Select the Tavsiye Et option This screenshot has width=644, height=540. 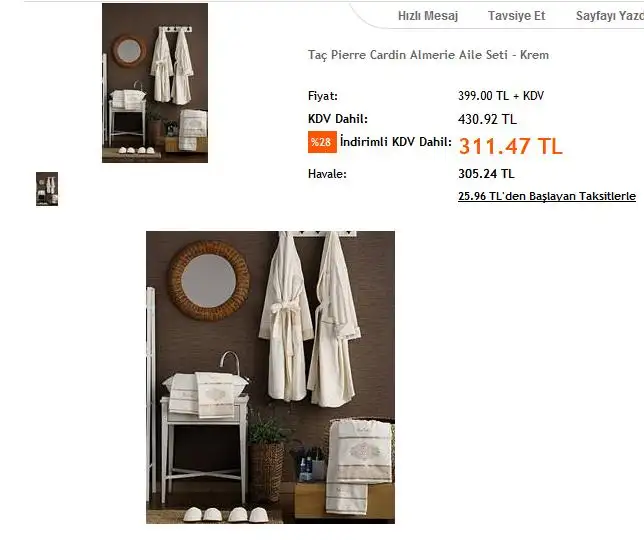[516, 16]
